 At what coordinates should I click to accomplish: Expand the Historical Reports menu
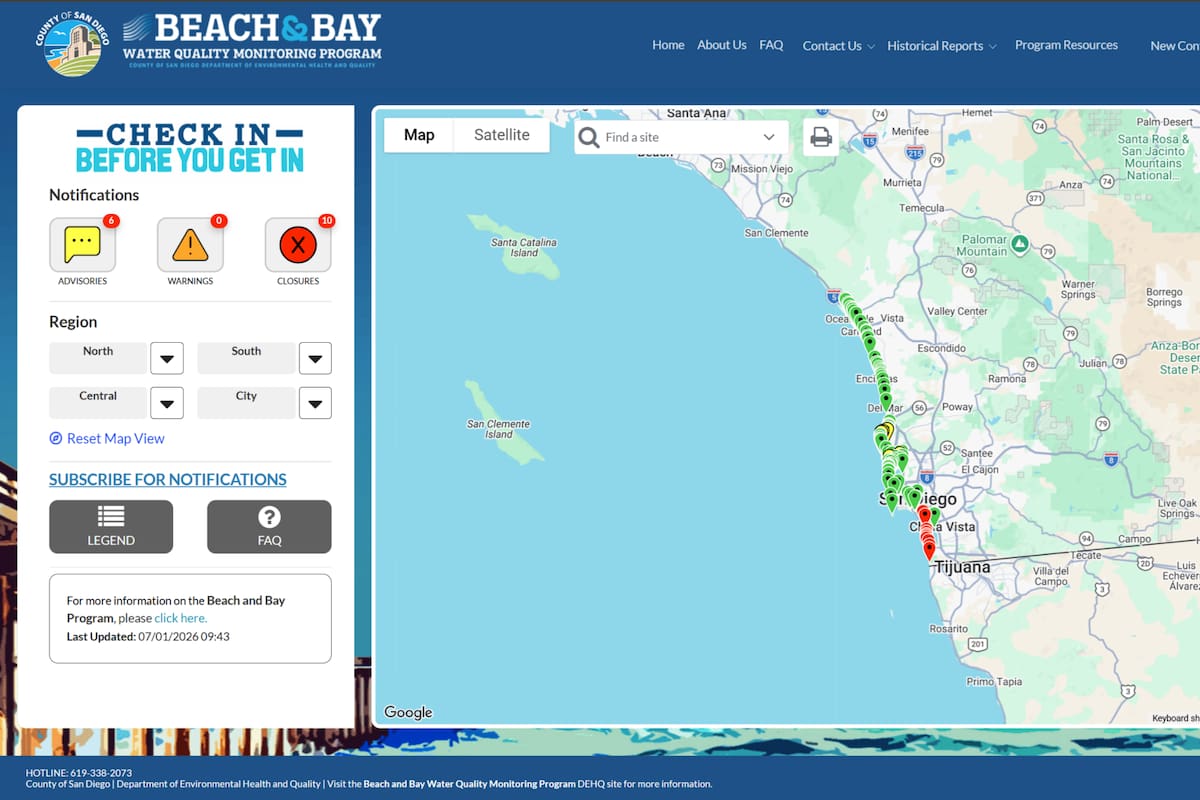941,46
